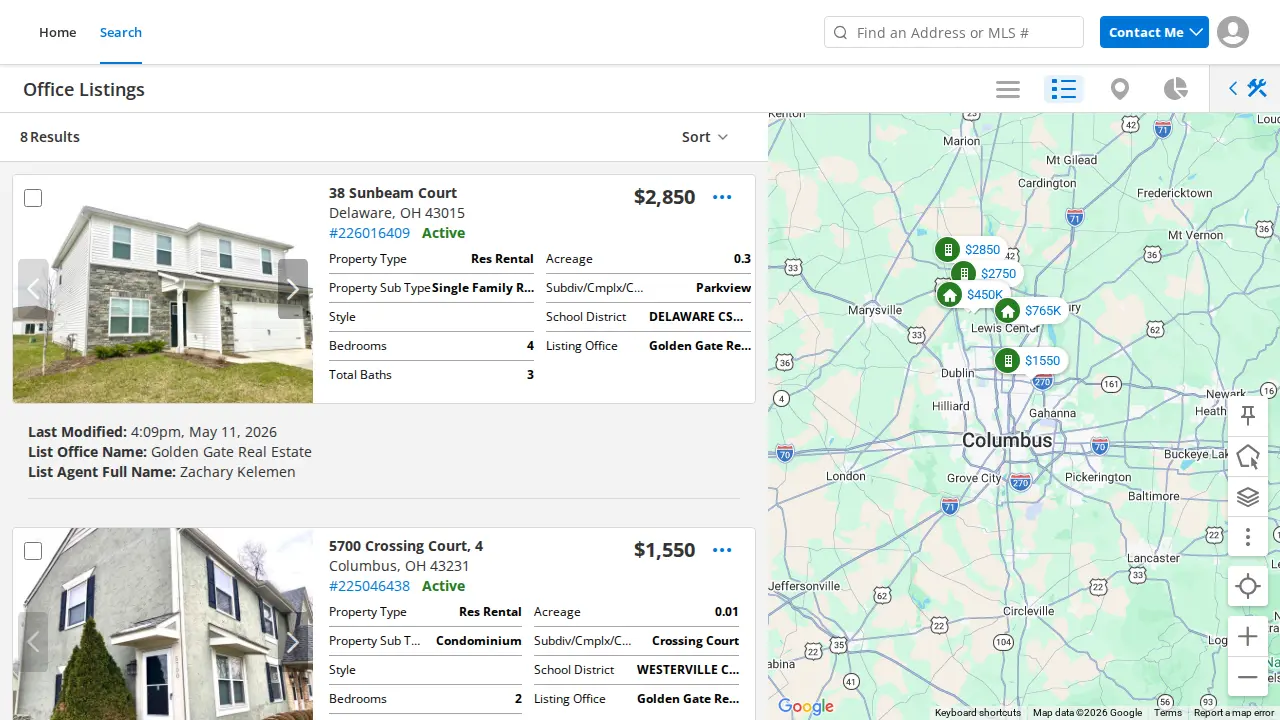
Task: Open the Sort dropdown
Action: pos(705,137)
